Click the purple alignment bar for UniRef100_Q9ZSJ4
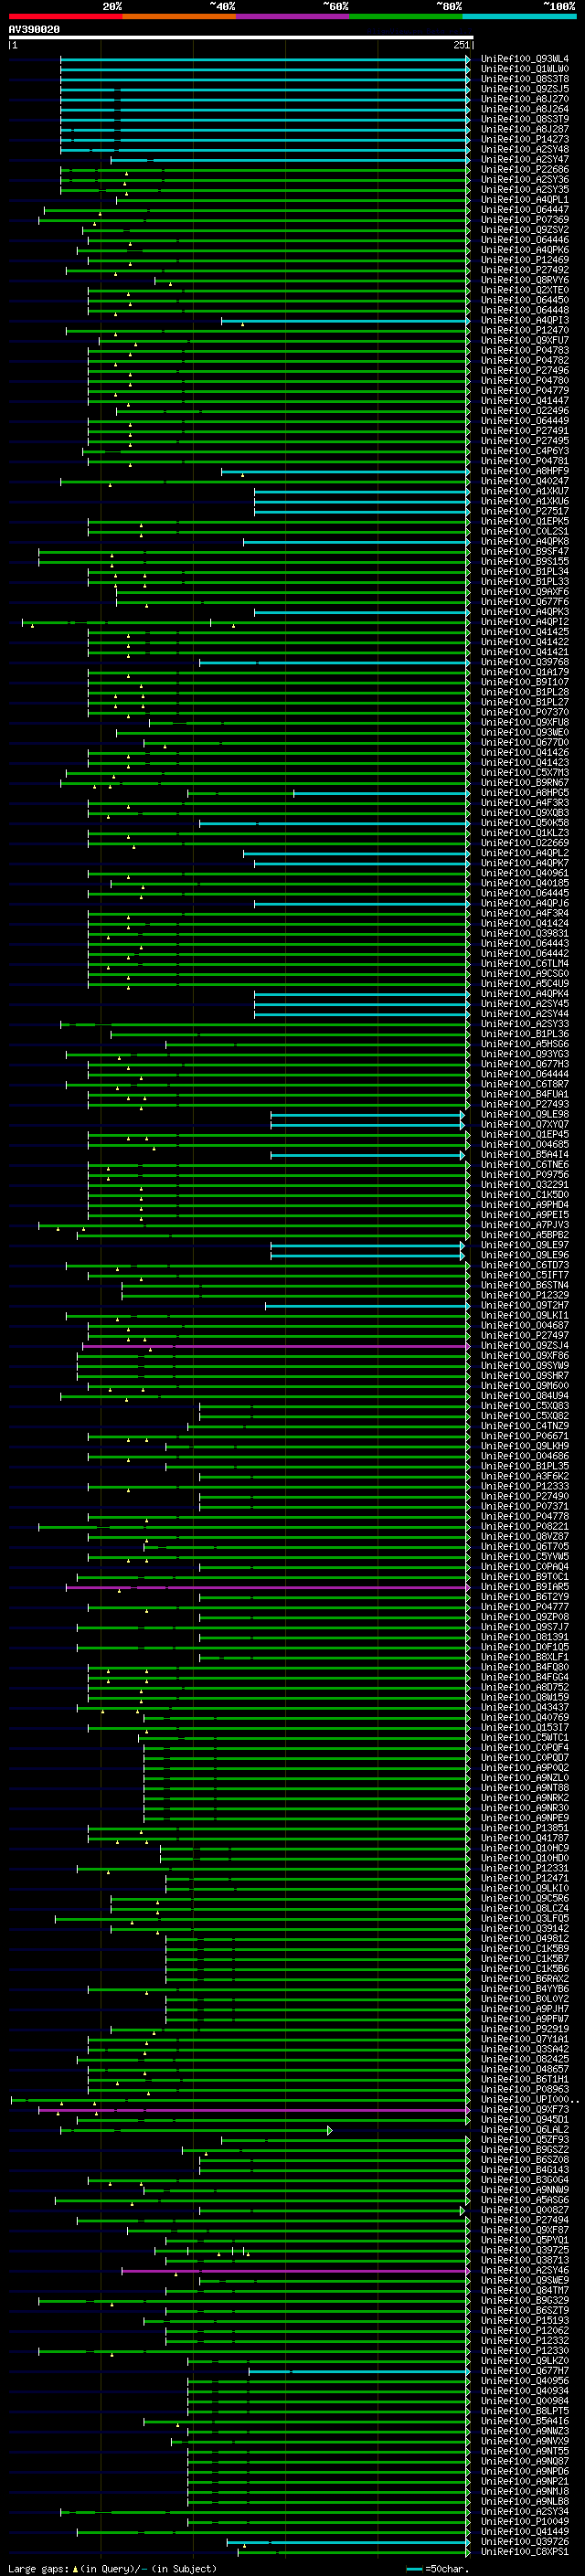The height and width of the screenshot is (2576, 585). point(275,1346)
